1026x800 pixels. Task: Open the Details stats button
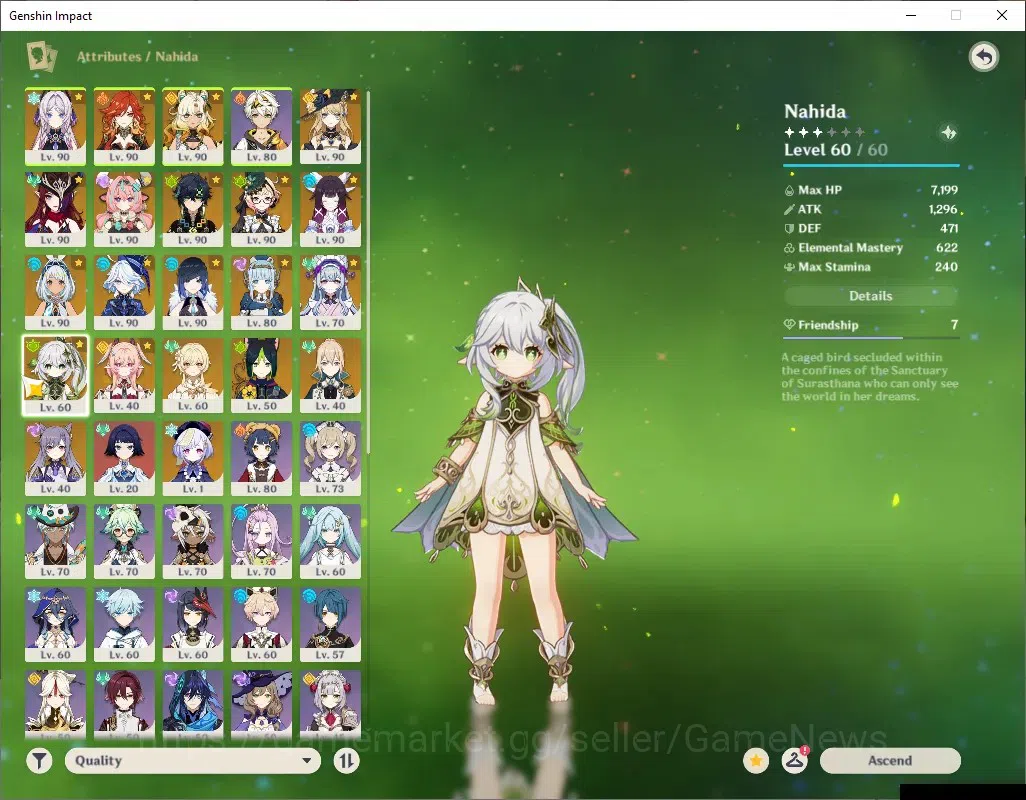pos(870,296)
